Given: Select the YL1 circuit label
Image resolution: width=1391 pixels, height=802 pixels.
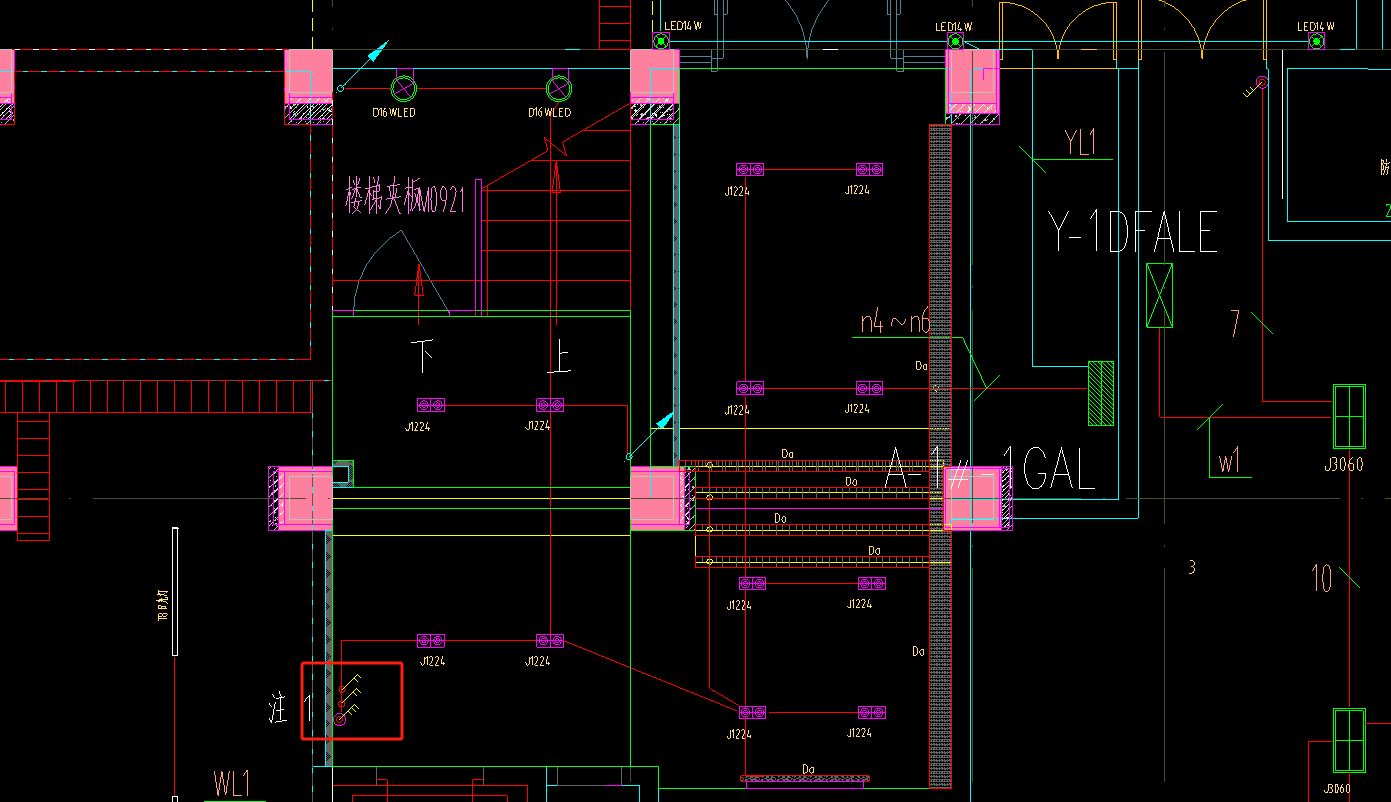Looking at the screenshot, I should click(1081, 143).
